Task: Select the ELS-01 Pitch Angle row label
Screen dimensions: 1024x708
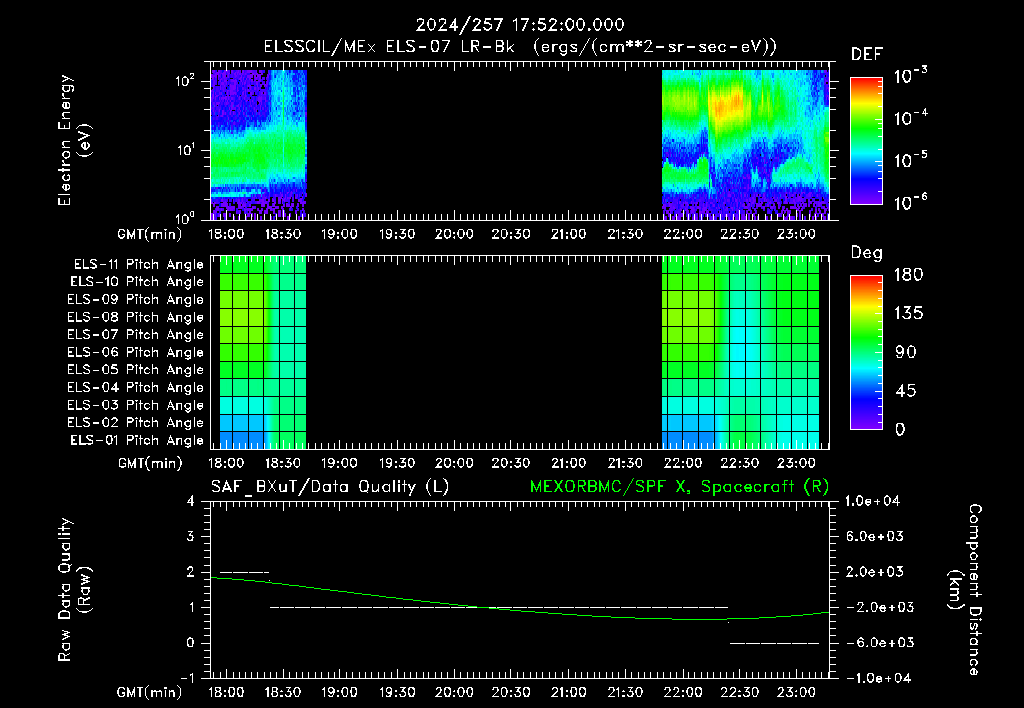Action: click(137, 440)
